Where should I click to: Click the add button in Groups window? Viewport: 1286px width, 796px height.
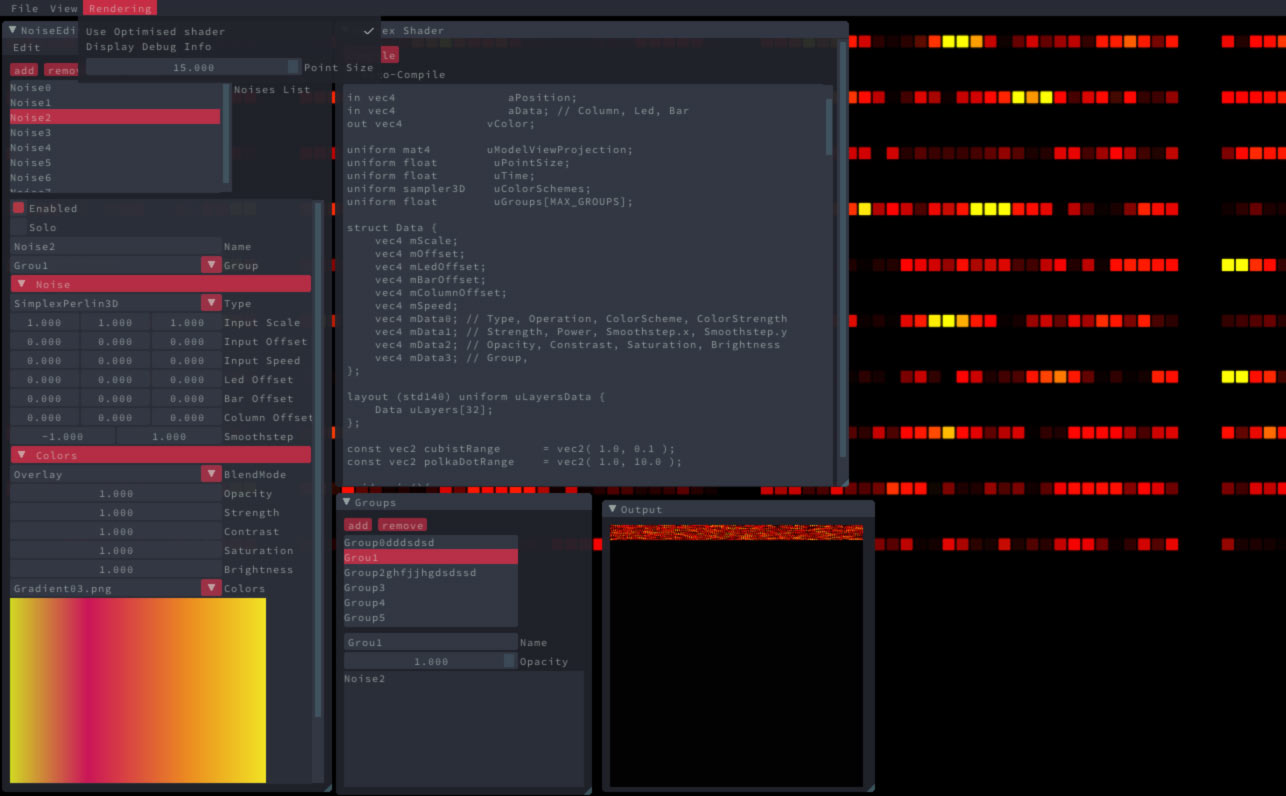(358, 525)
